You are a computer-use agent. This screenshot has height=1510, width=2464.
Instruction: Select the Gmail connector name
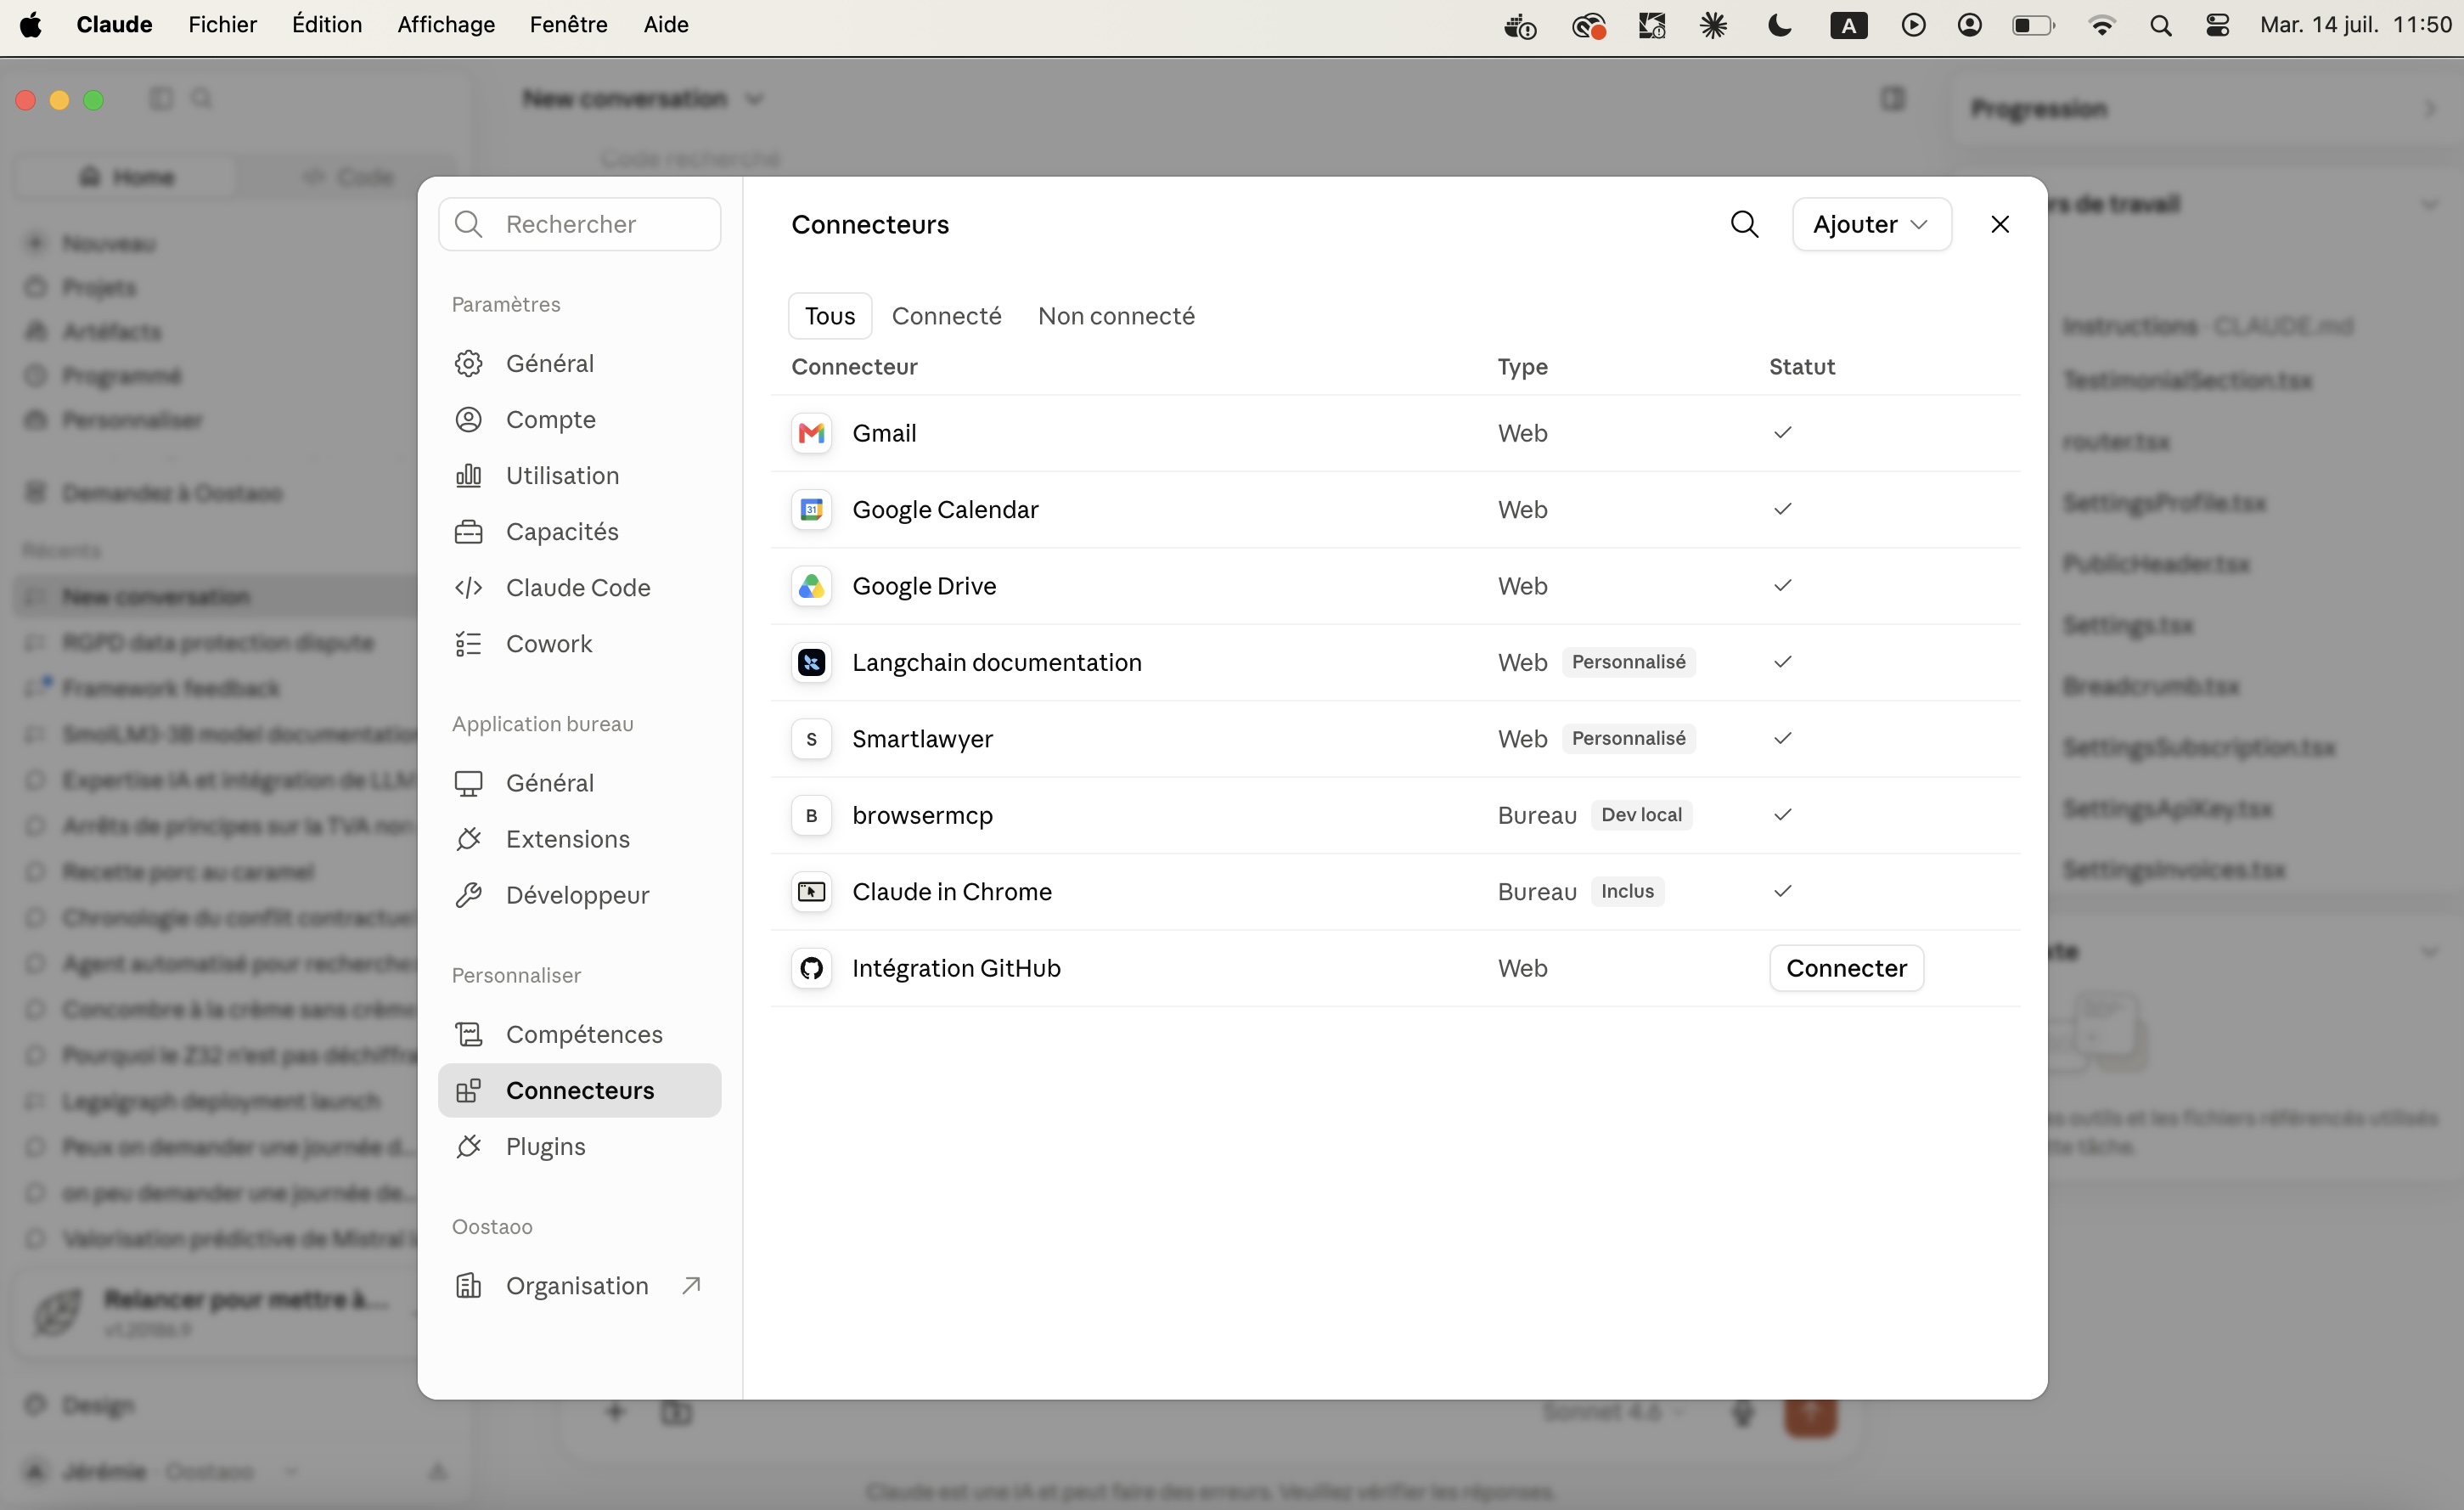click(884, 433)
